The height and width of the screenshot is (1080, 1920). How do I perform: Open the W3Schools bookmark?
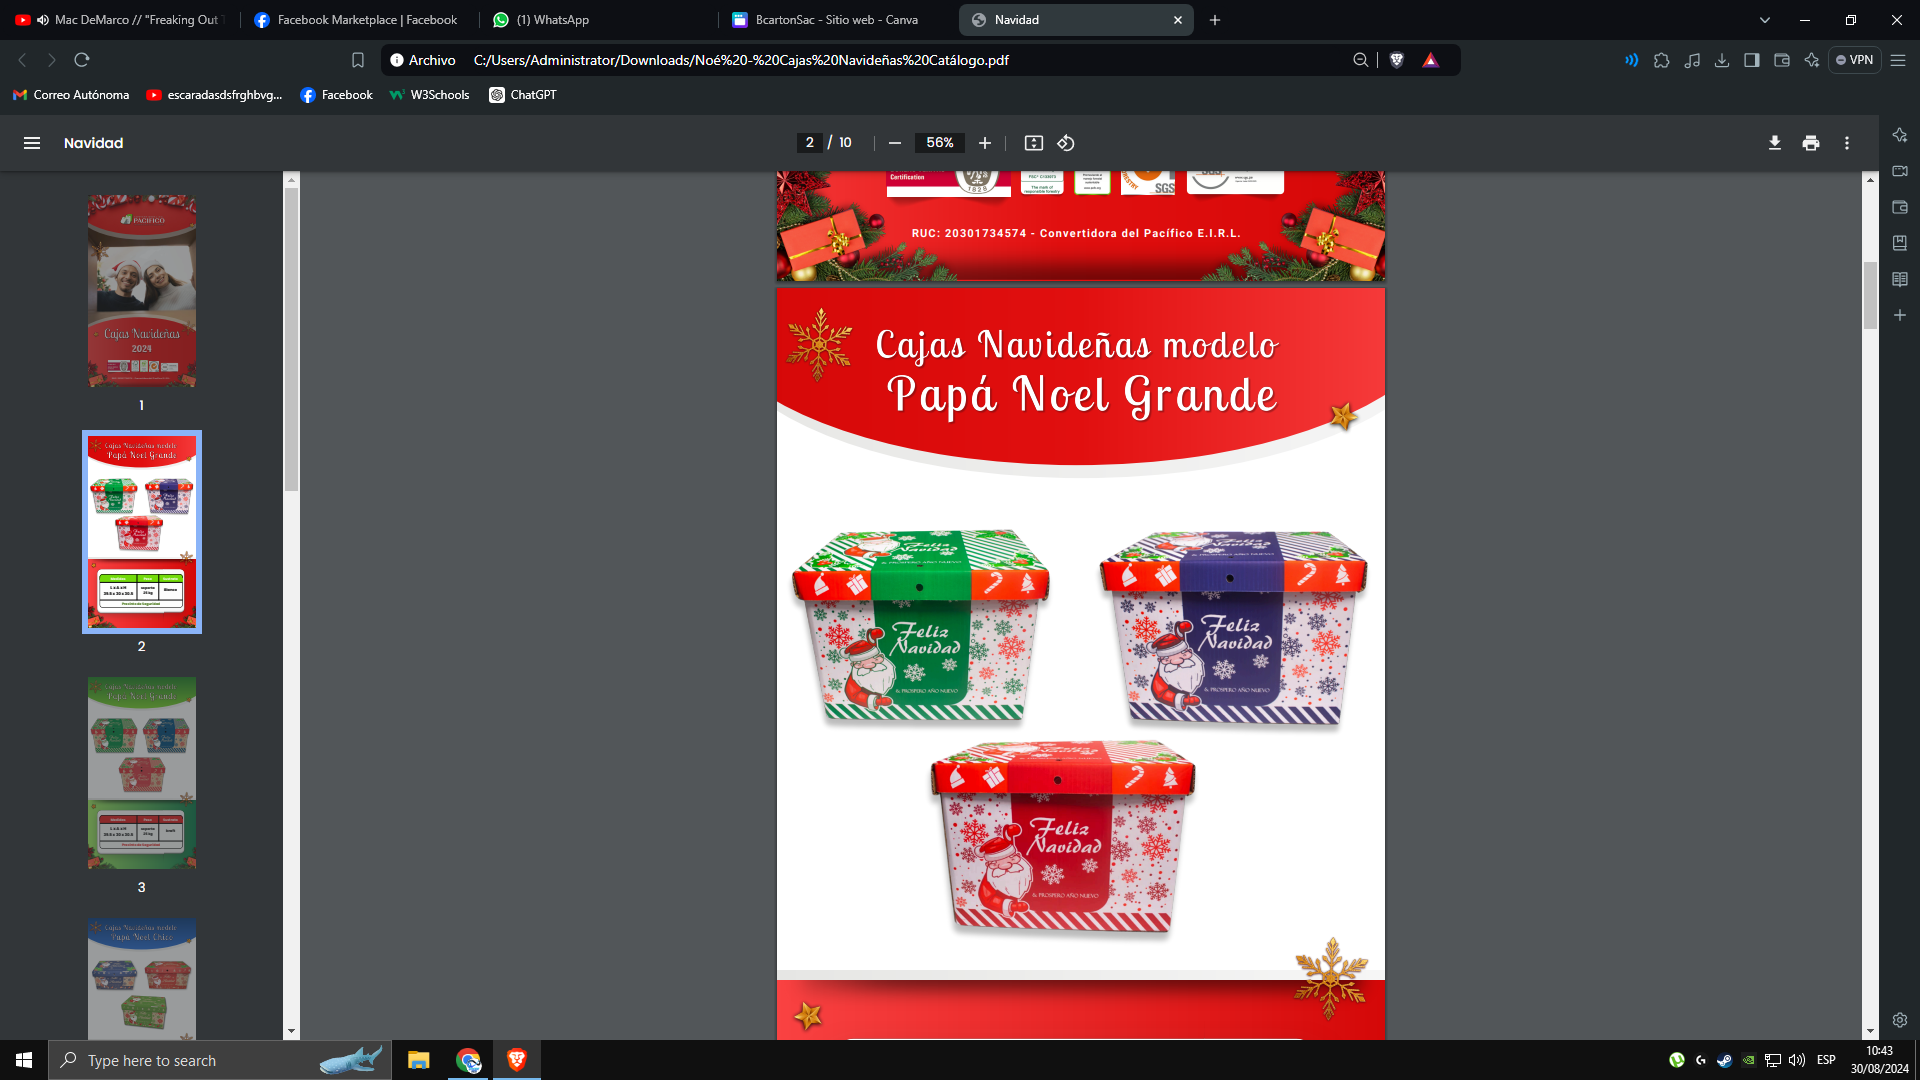tap(430, 95)
